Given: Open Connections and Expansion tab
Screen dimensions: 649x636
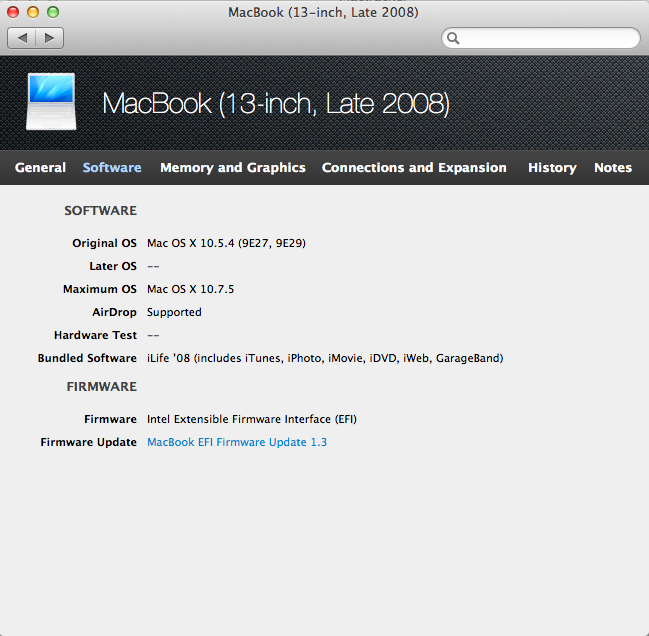Looking at the screenshot, I should click(x=414, y=168).
